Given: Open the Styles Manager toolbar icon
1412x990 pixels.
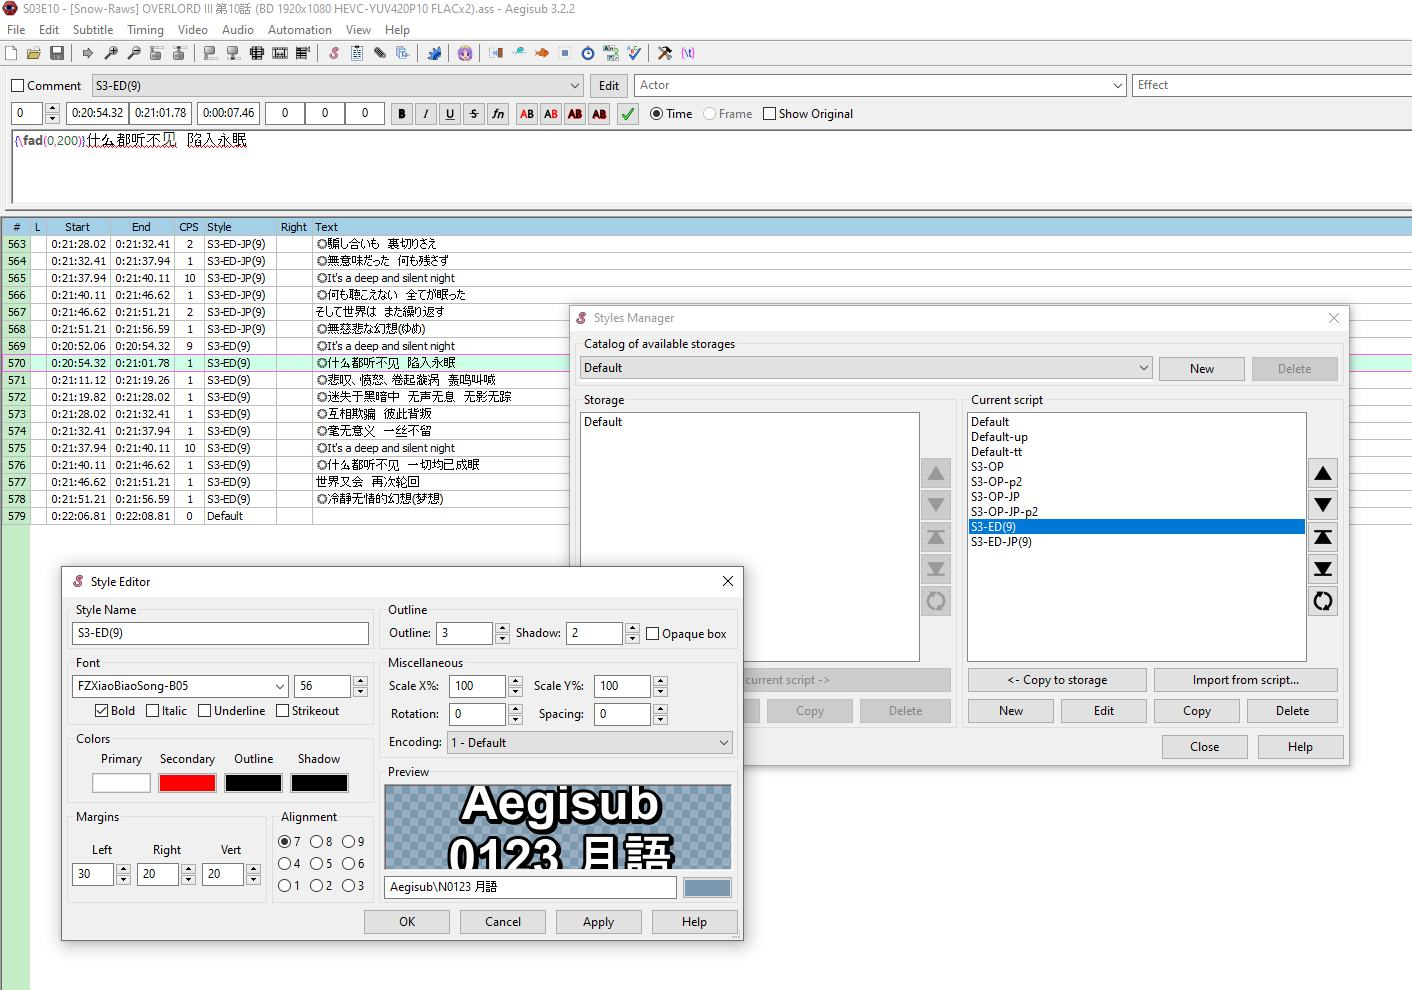Looking at the screenshot, I should [334, 53].
